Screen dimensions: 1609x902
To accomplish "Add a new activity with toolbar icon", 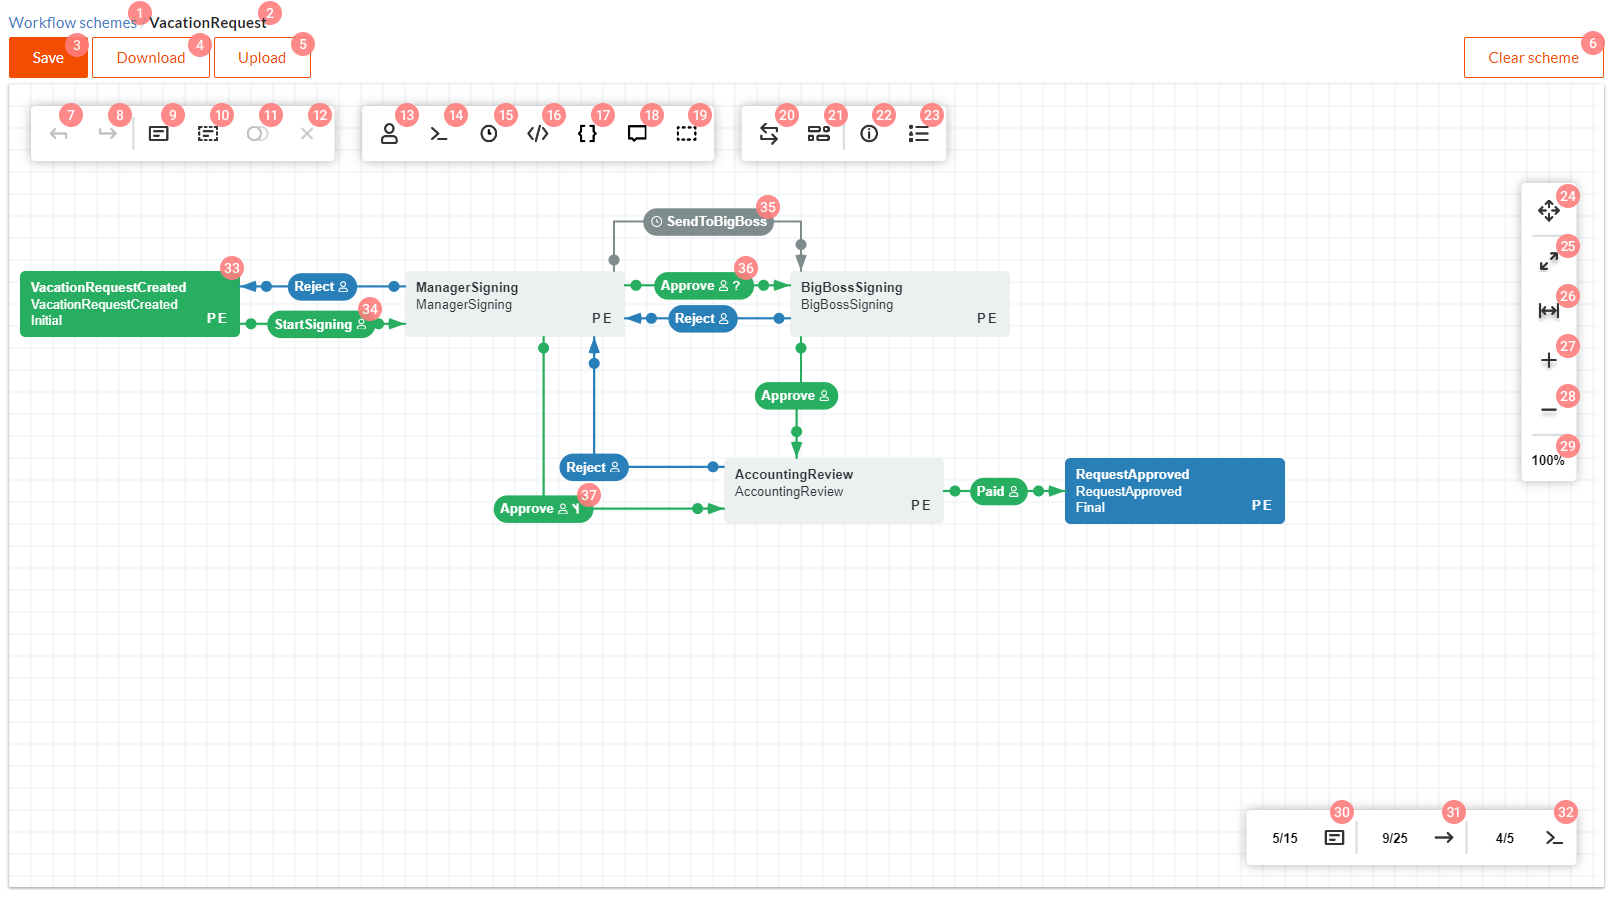I will coord(159,134).
